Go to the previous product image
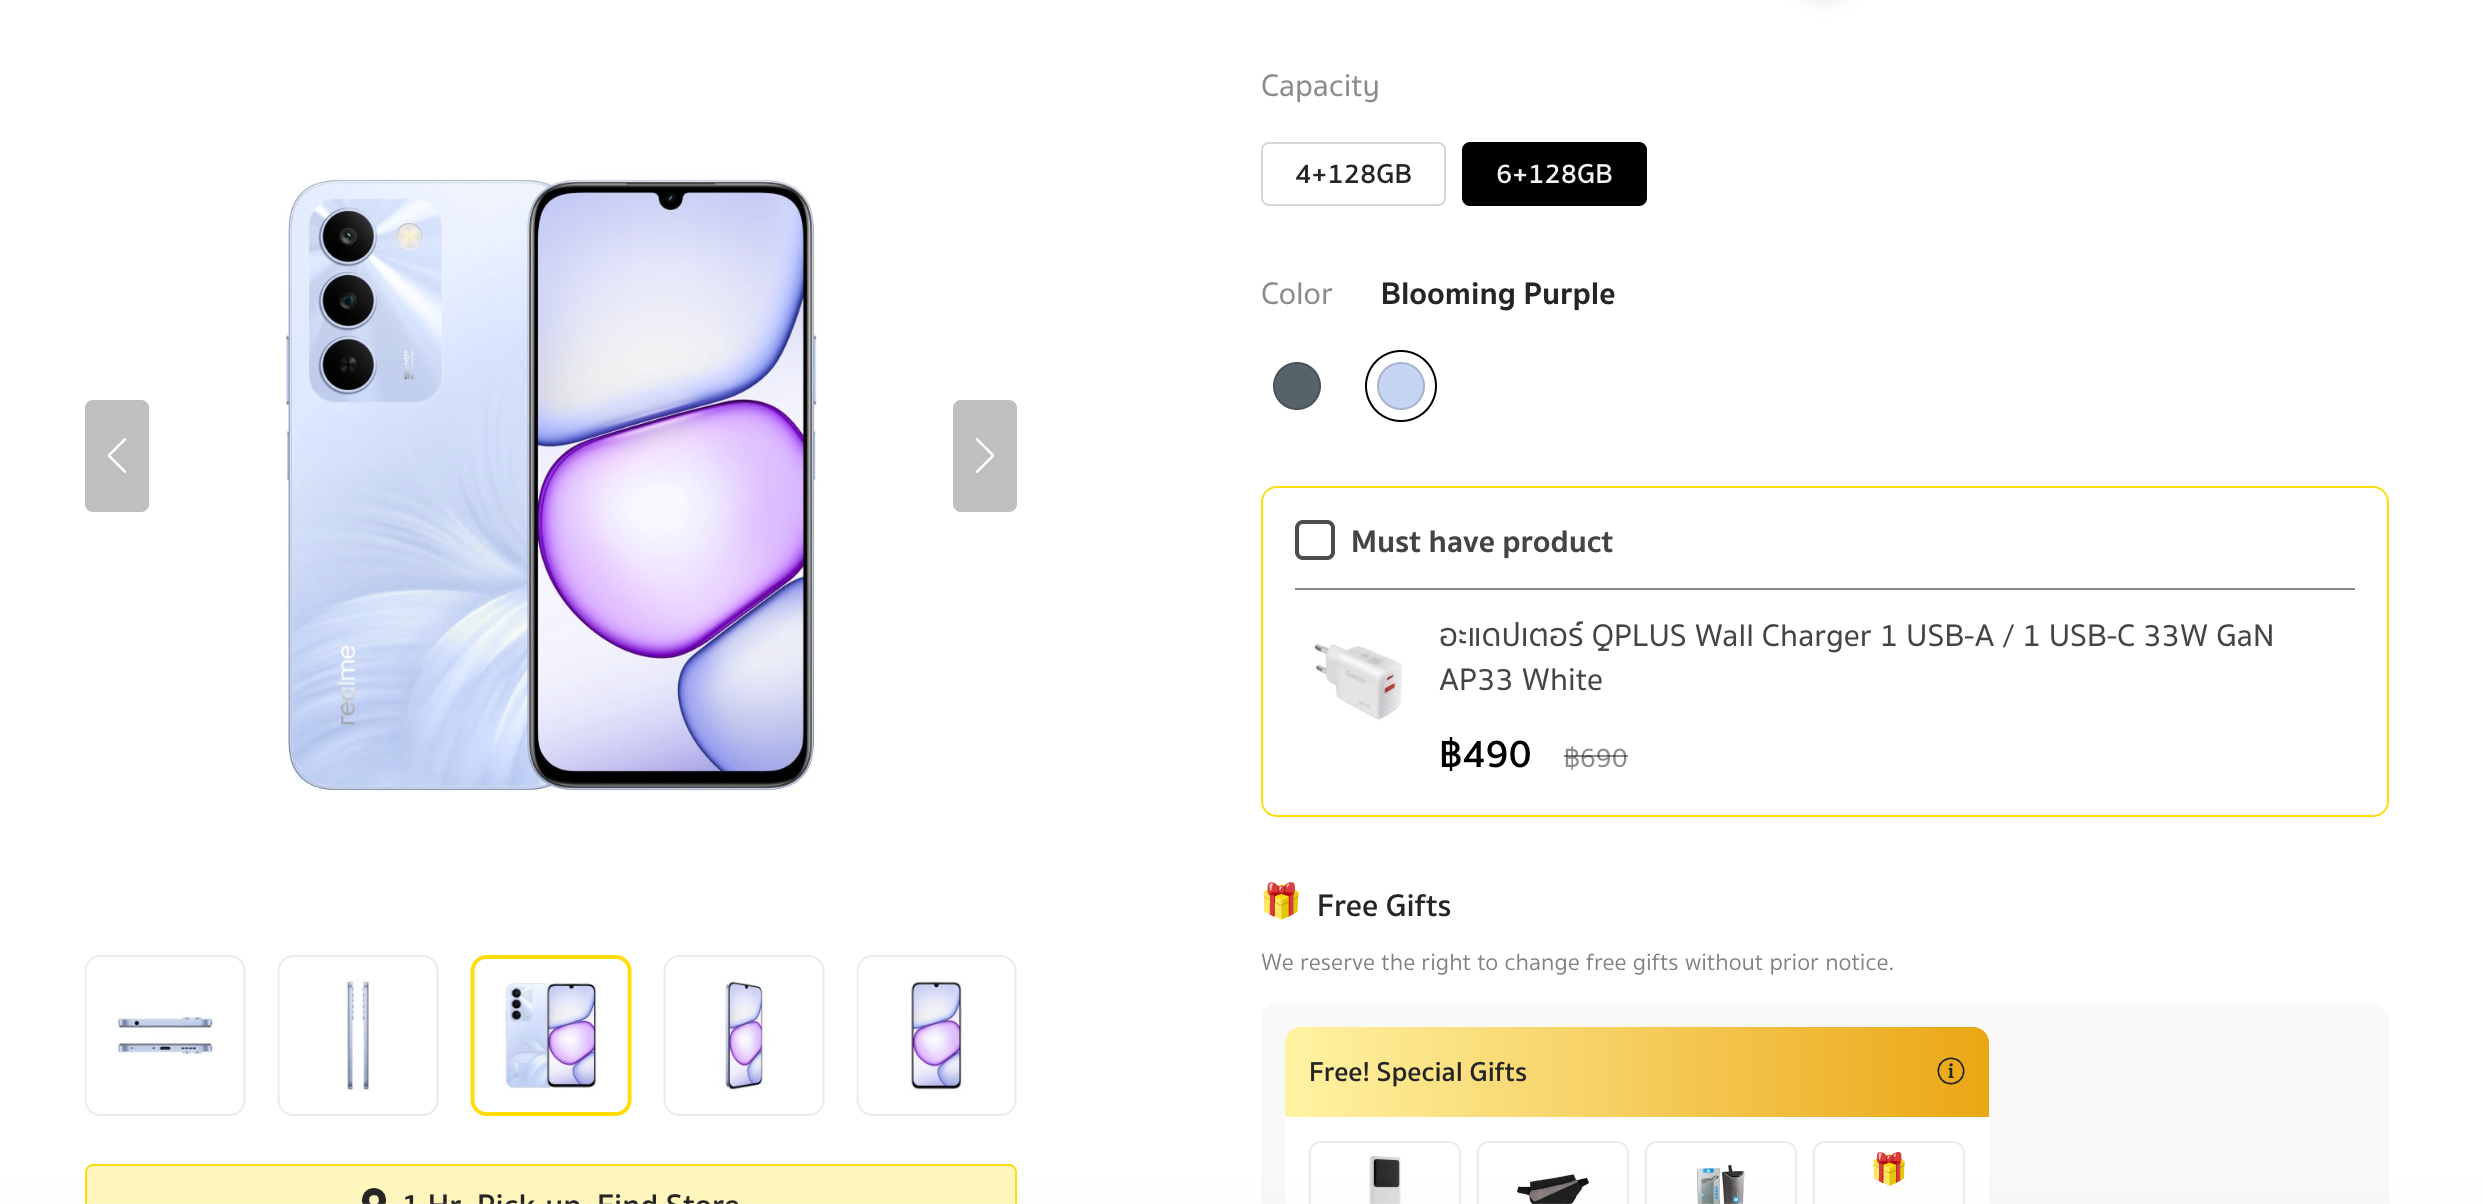2482x1204 pixels. point(117,456)
